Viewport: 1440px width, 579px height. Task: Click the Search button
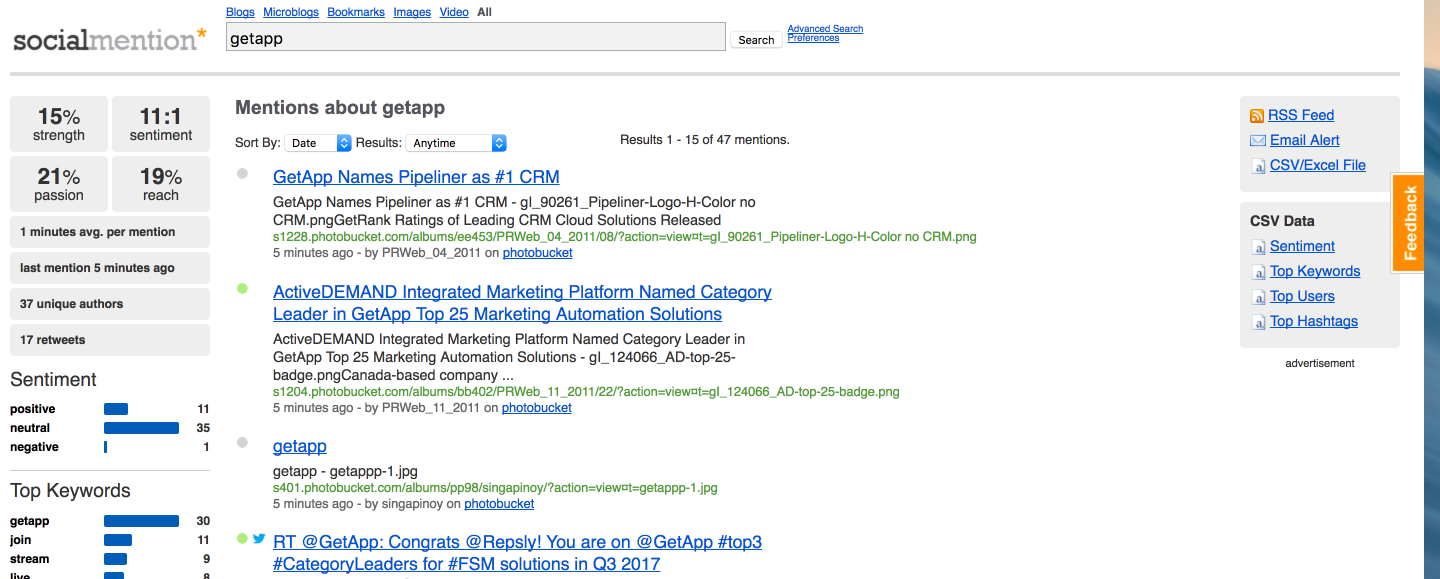tap(756, 40)
